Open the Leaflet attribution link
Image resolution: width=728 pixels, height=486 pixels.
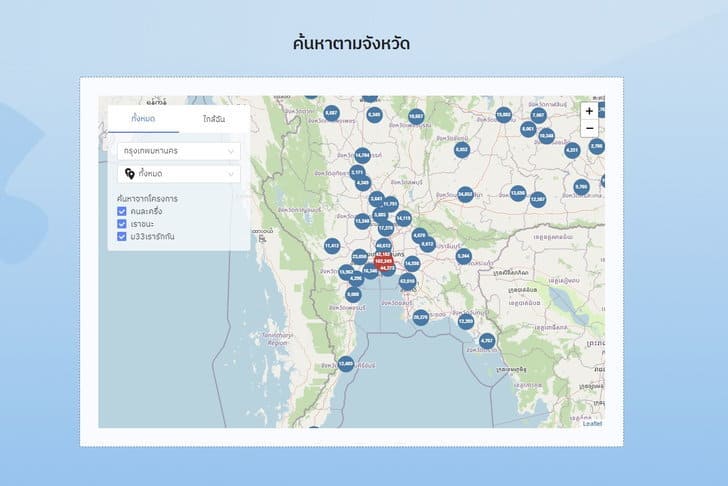(x=592, y=424)
